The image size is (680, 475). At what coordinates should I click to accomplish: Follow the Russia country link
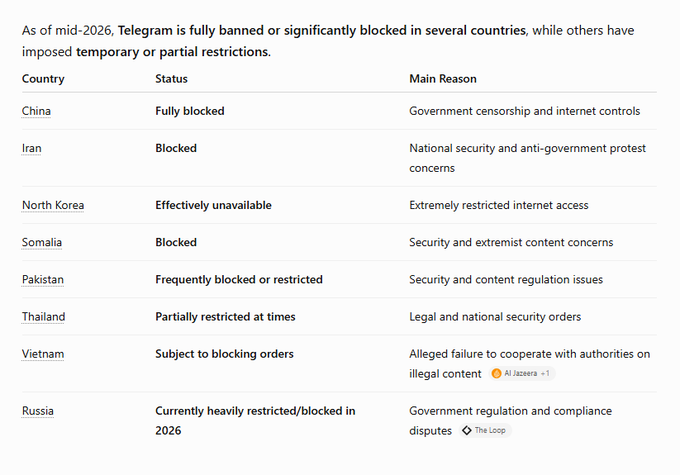(x=38, y=411)
